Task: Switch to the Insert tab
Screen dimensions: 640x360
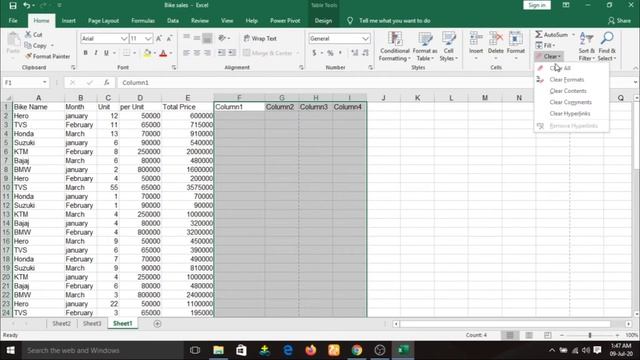Action: (69, 20)
